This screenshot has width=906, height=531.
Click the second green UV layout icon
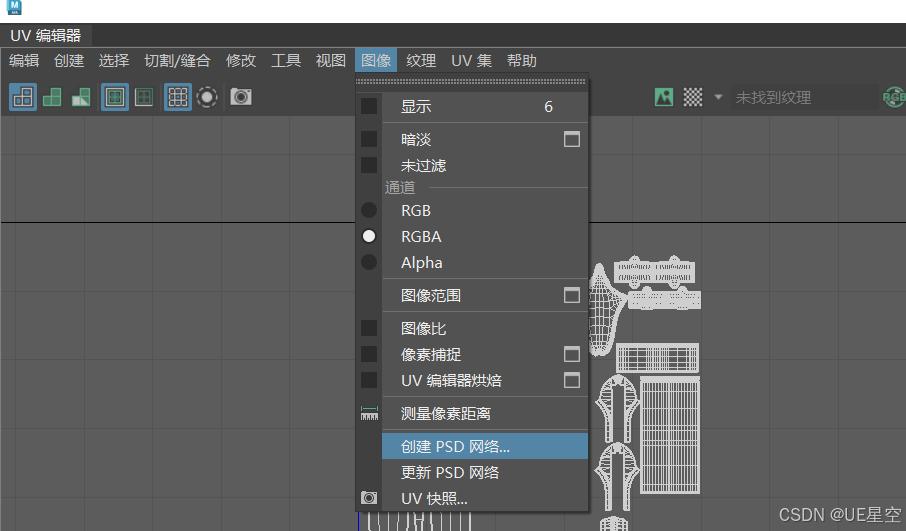click(52, 97)
